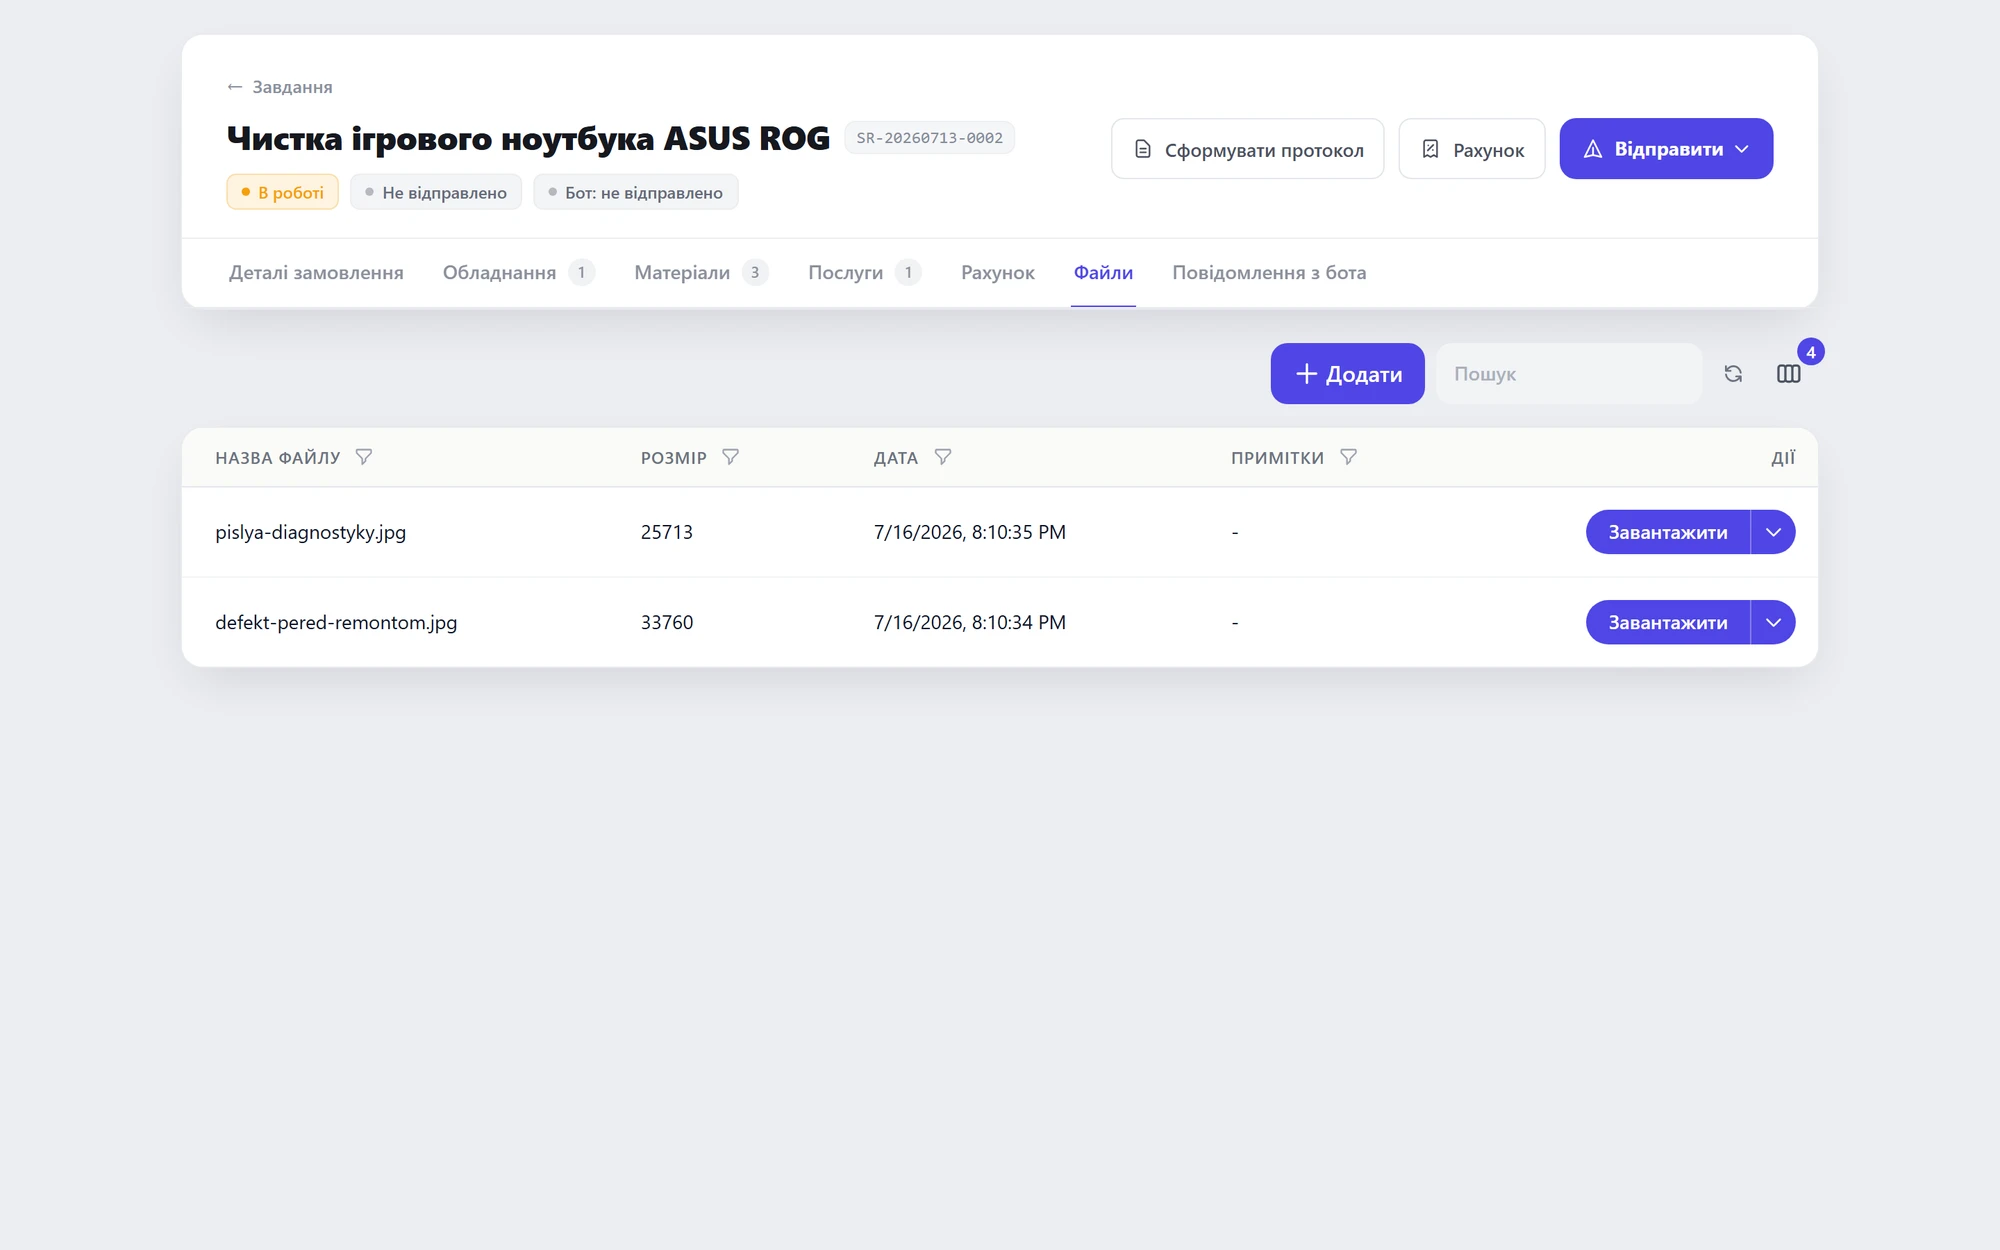Expand actions menu for pislya-diagnostyky.jpg

coord(1773,532)
